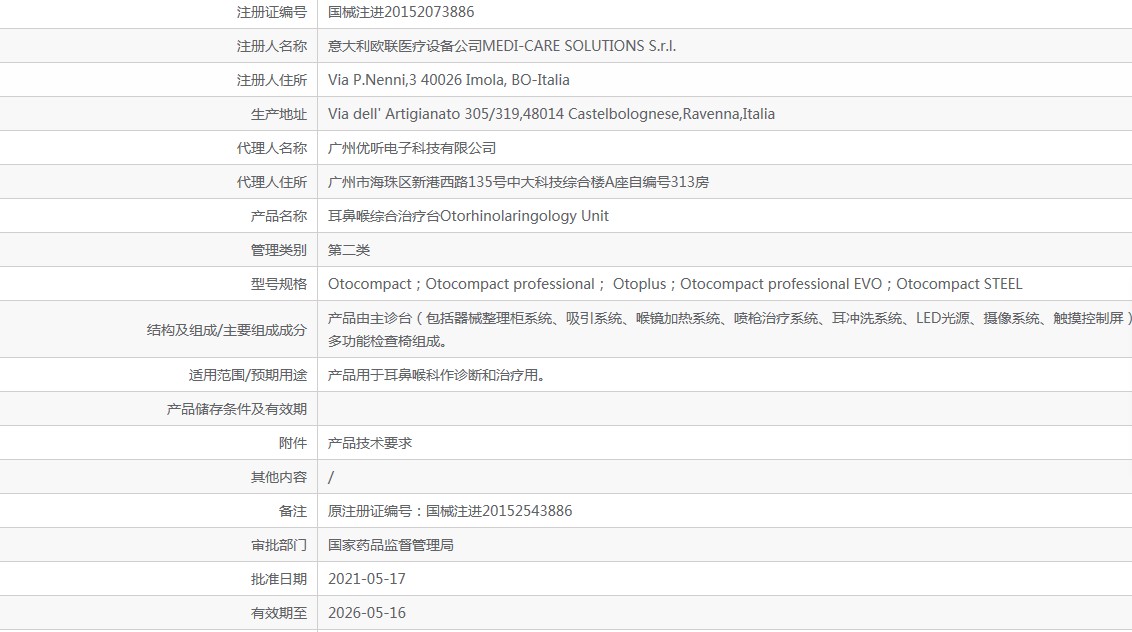The height and width of the screenshot is (632, 1132).
Task: Click the 注册人住所 label
Action: pyautogui.click(x=271, y=80)
